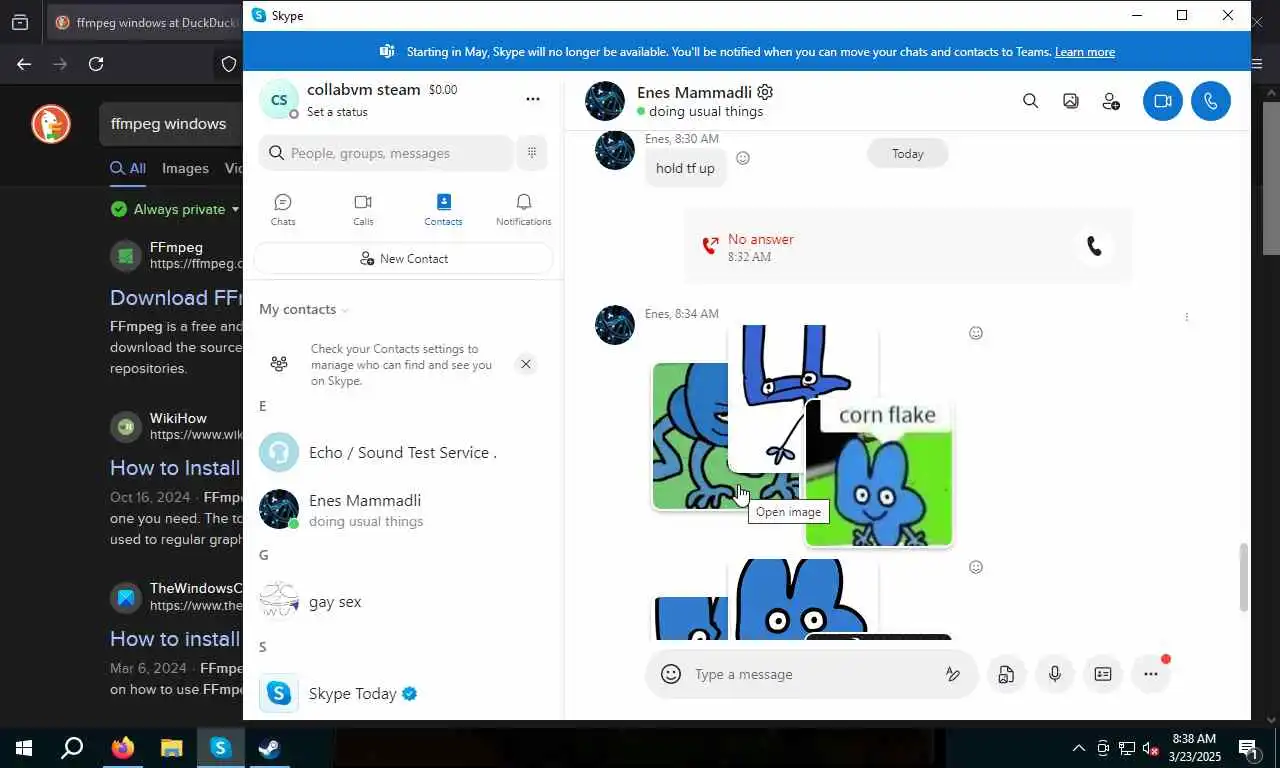Open Skype dial pad icon
The width and height of the screenshot is (1280, 768).
[x=532, y=153]
